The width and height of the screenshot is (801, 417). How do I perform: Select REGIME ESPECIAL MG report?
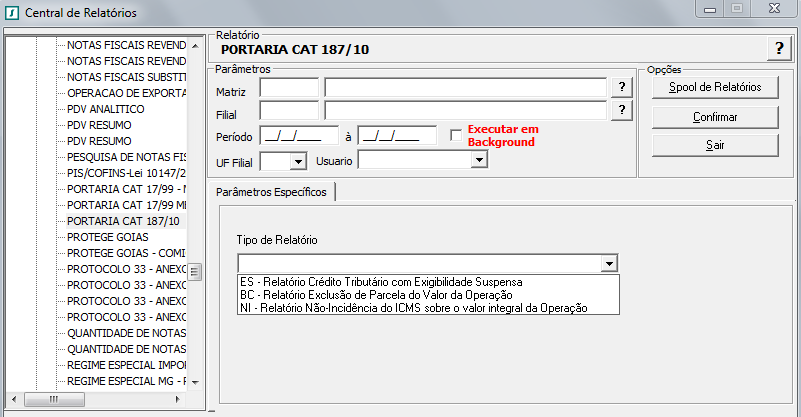click(126, 381)
